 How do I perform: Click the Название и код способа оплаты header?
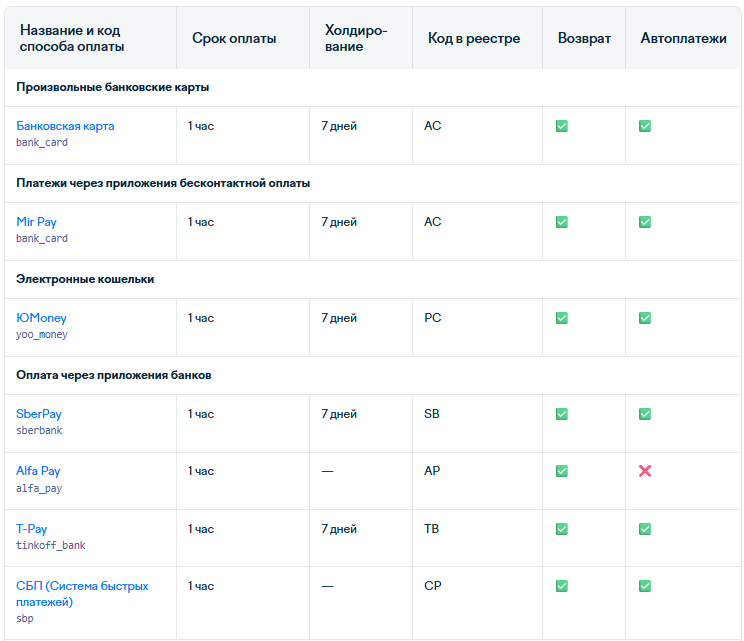[x=72, y=38]
